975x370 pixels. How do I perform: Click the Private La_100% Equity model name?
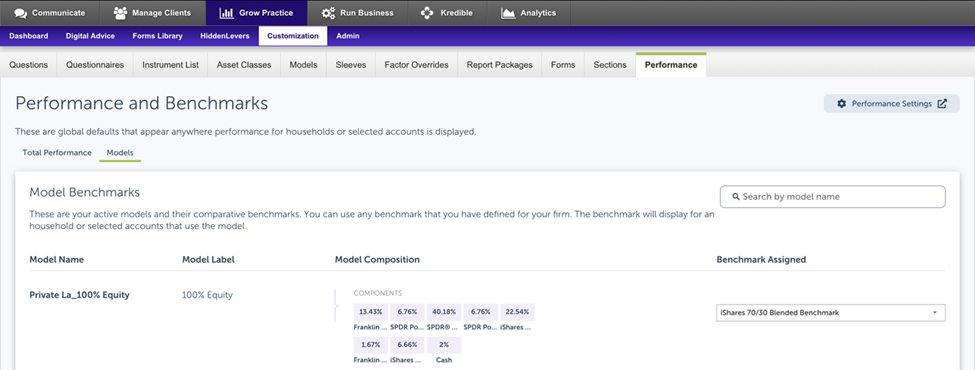tap(80, 295)
